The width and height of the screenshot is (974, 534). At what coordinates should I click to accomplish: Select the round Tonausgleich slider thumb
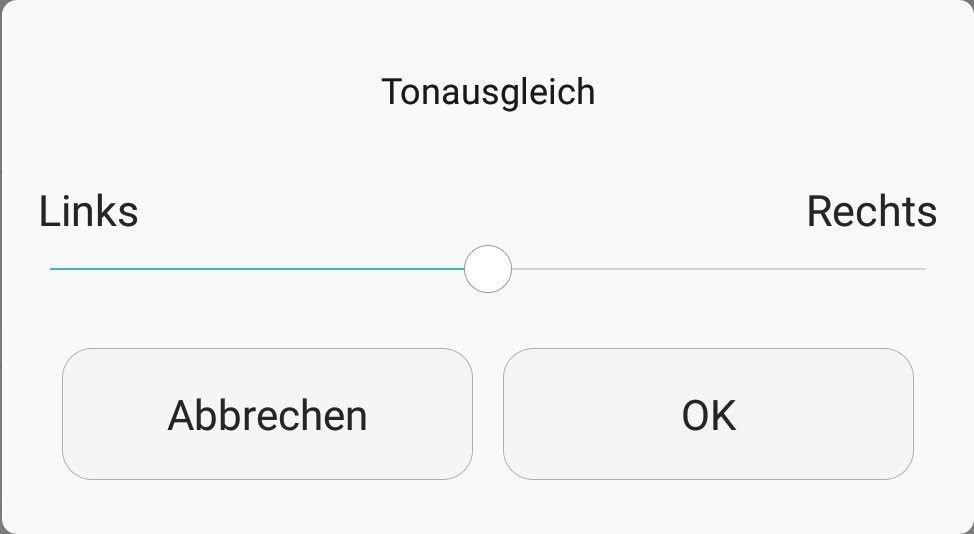[x=488, y=269]
